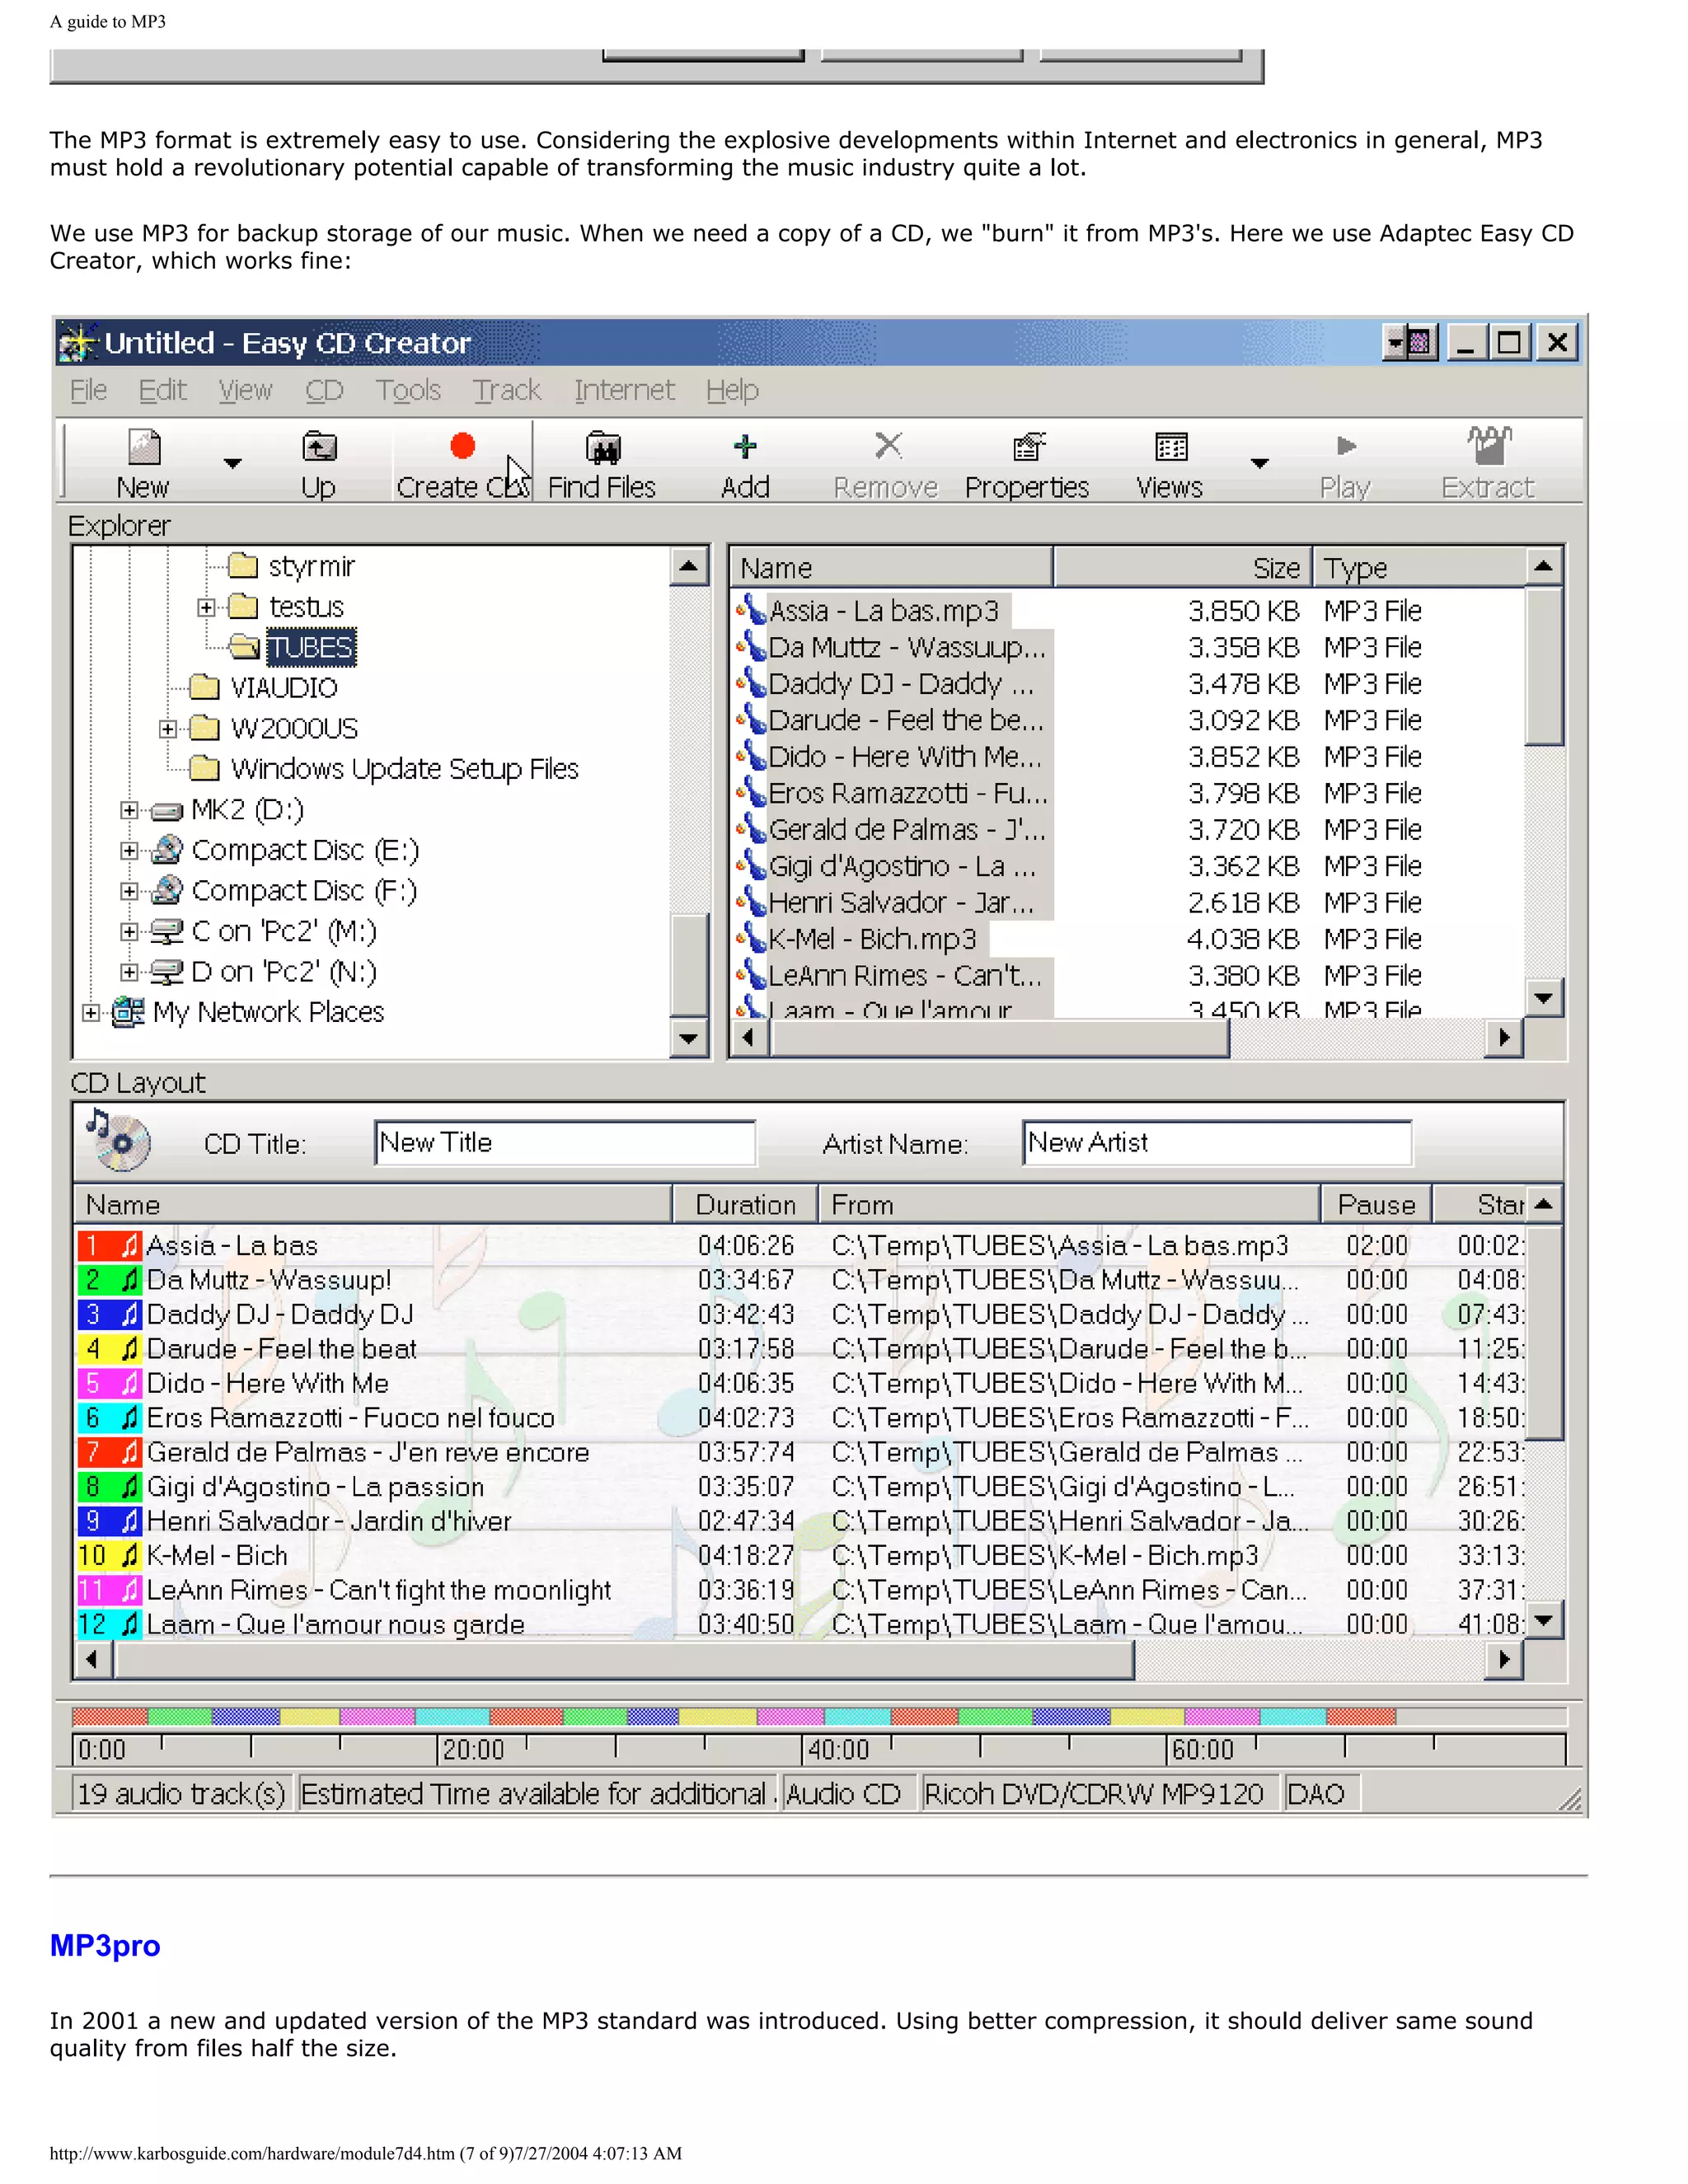Open the Views dropdown arrow
This screenshot has width=1688, height=2184.
click(x=1260, y=463)
